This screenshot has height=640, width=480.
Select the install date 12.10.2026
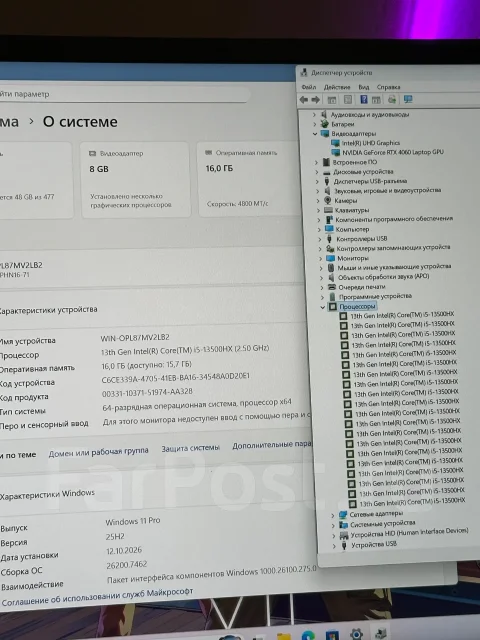(124, 551)
